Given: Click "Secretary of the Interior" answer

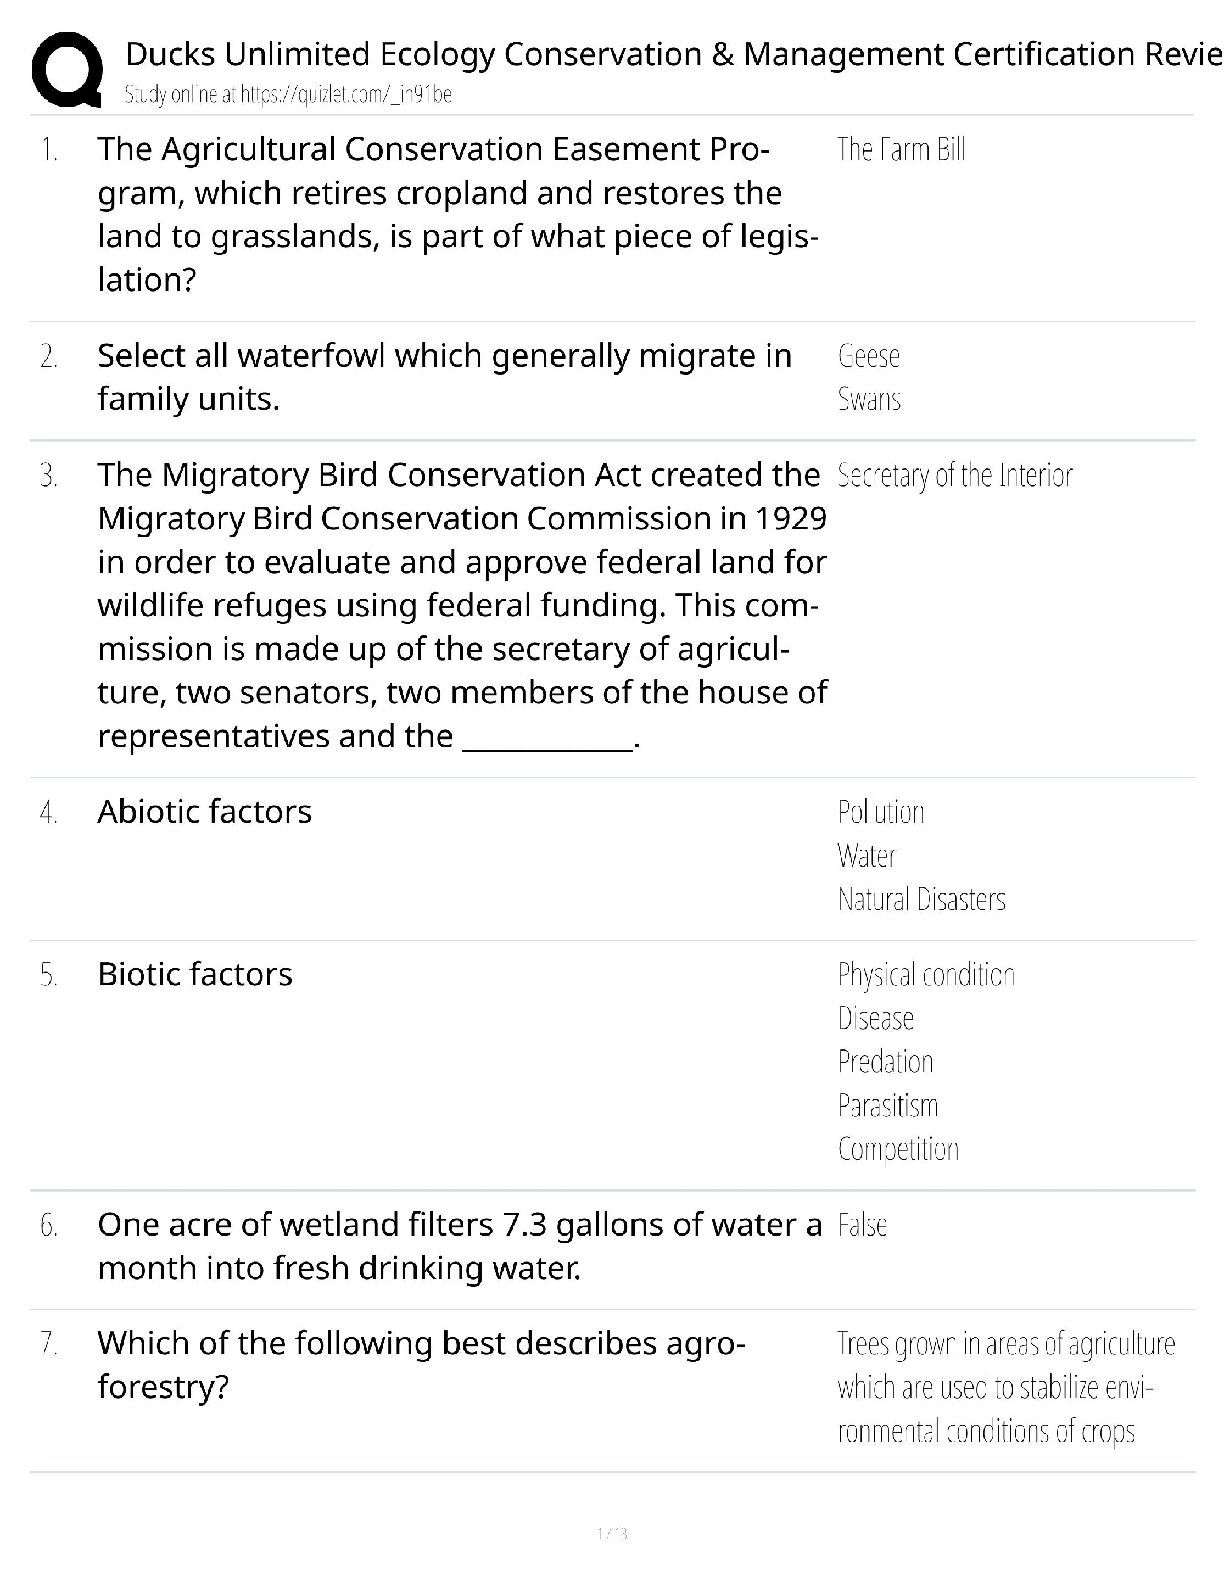Looking at the screenshot, I should coord(954,475).
